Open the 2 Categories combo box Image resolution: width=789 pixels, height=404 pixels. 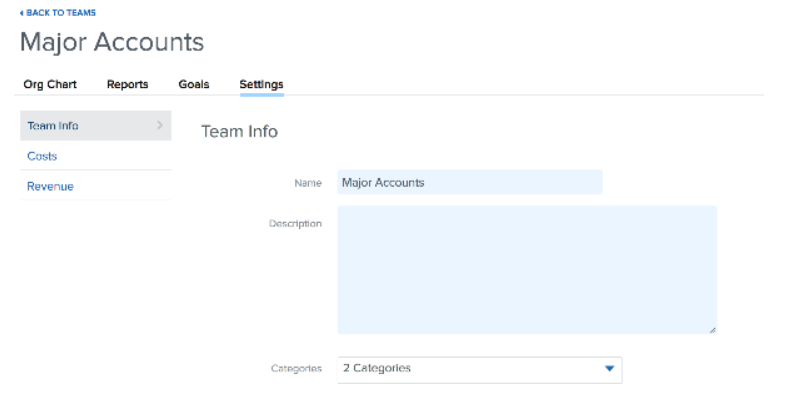pyautogui.click(x=480, y=370)
